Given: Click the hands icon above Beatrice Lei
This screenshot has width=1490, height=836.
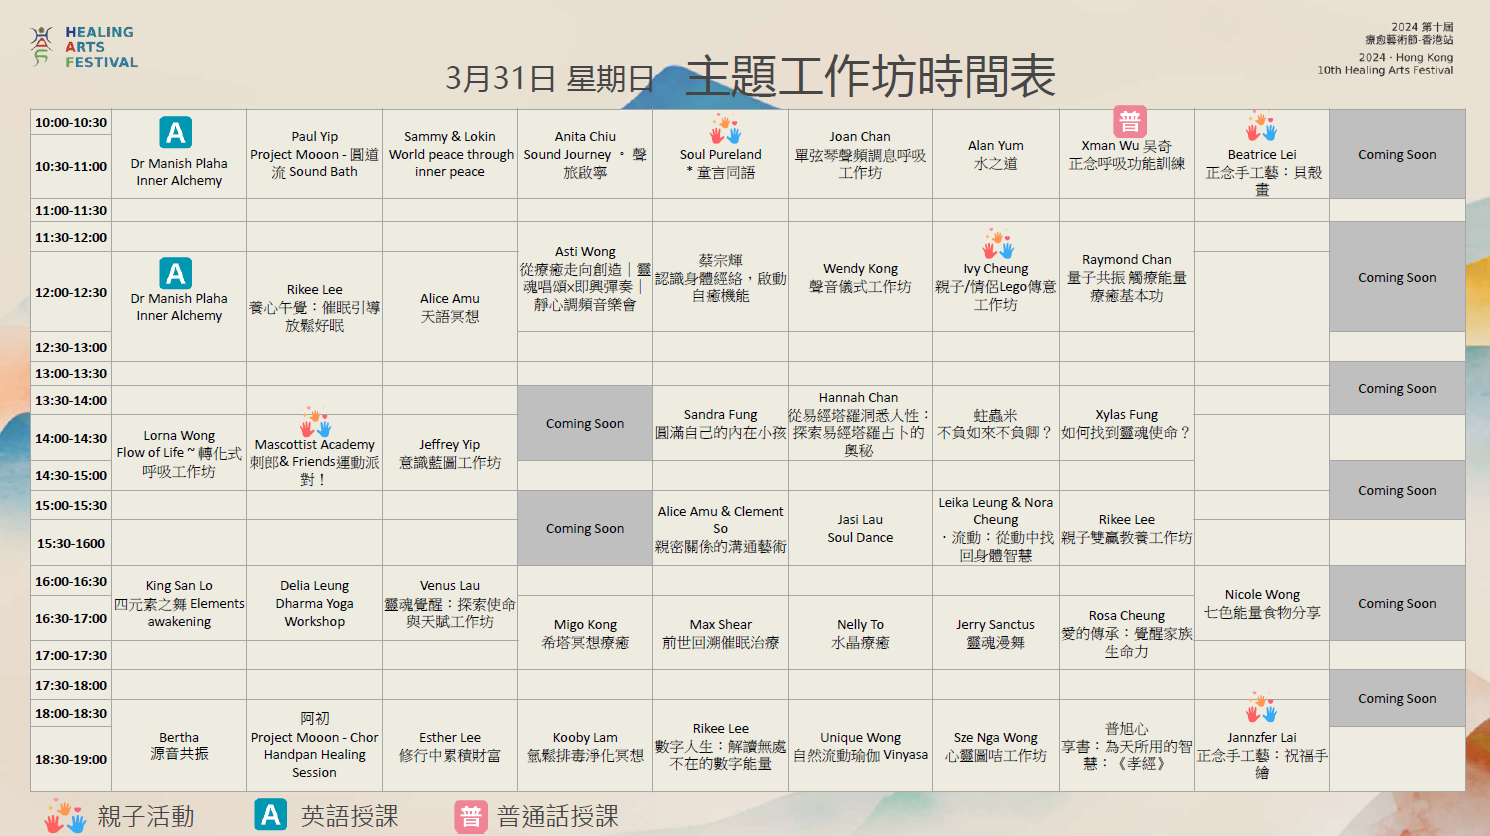Looking at the screenshot, I should (1261, 128).
